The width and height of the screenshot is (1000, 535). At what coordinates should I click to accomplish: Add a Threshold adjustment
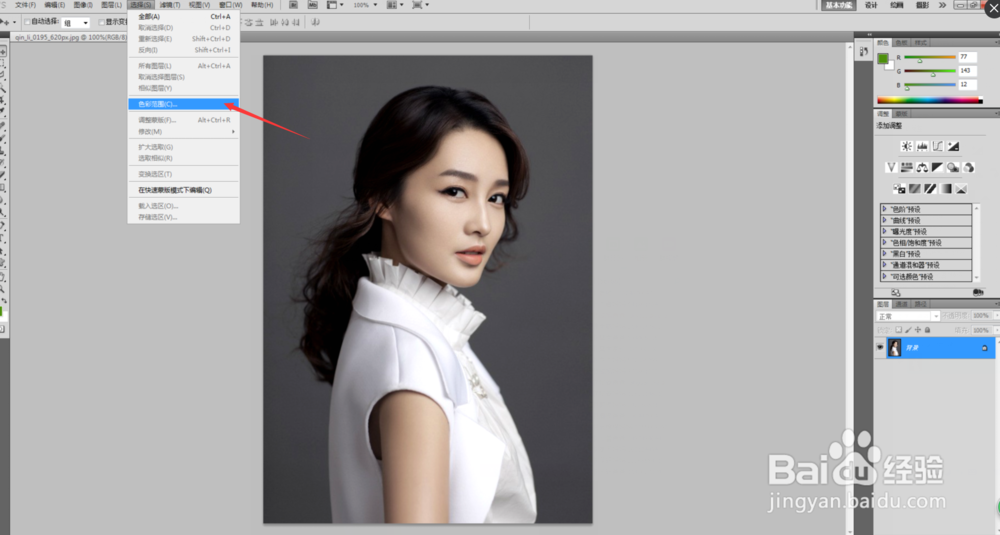930,189
